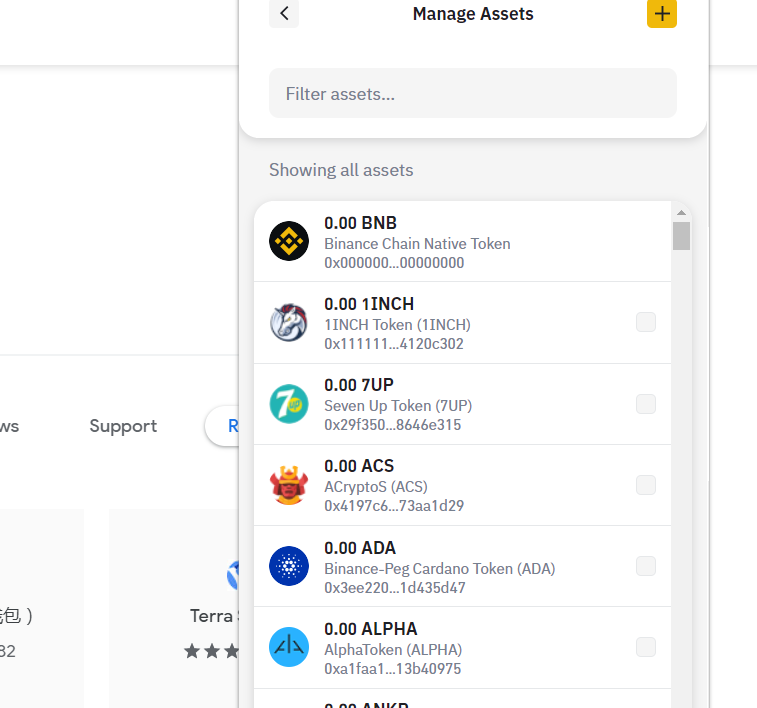Click address '0x000000...00000000'
Viewport: 757px width, 708px height.
pos(394,263)
